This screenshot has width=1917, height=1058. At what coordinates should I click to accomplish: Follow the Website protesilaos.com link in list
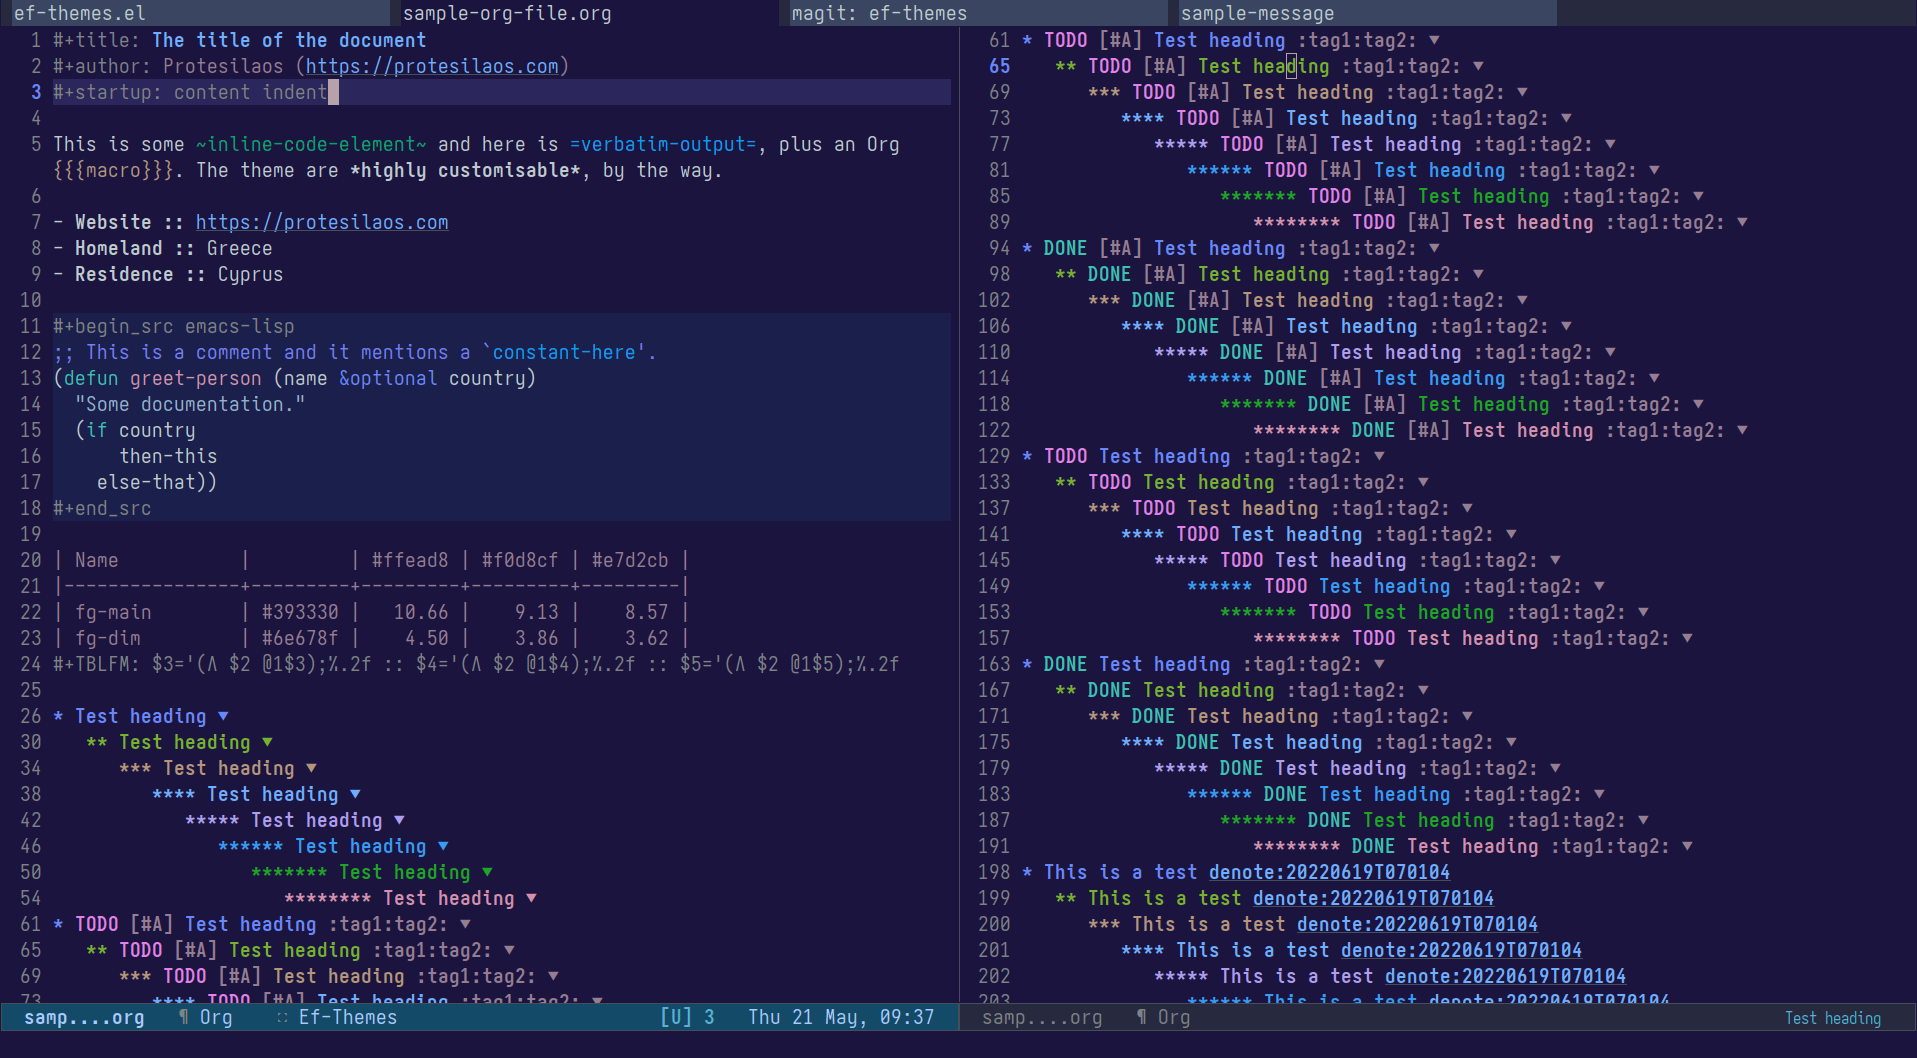point(322,222)
